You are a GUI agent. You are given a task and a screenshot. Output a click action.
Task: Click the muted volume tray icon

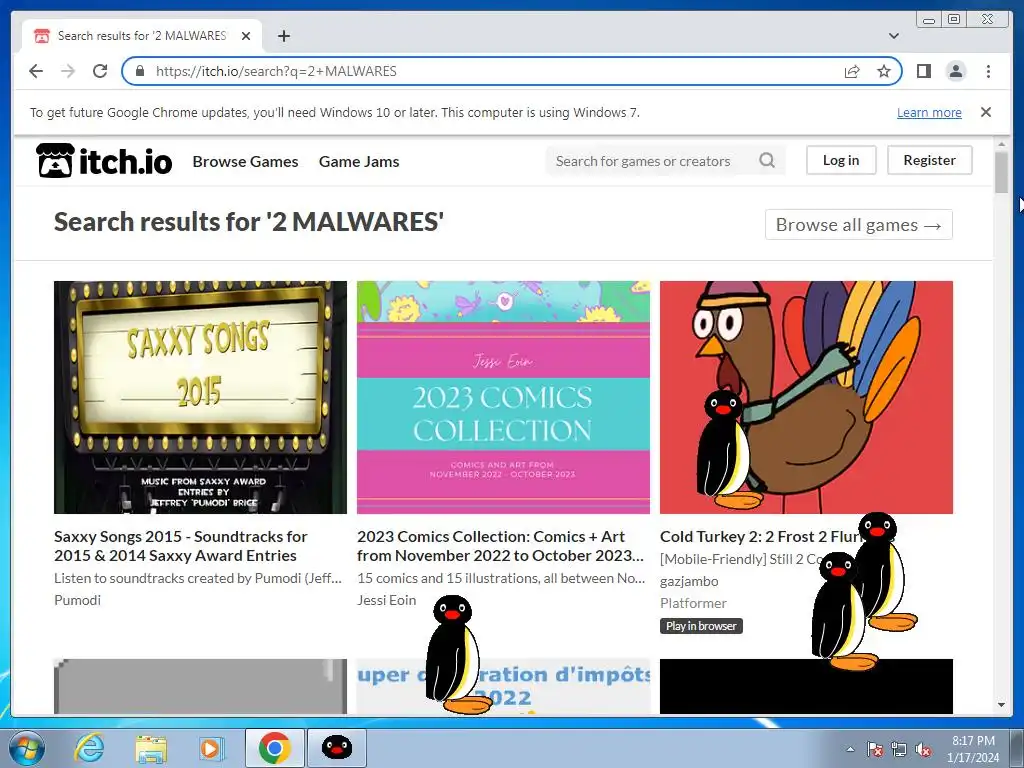(923, 749)
